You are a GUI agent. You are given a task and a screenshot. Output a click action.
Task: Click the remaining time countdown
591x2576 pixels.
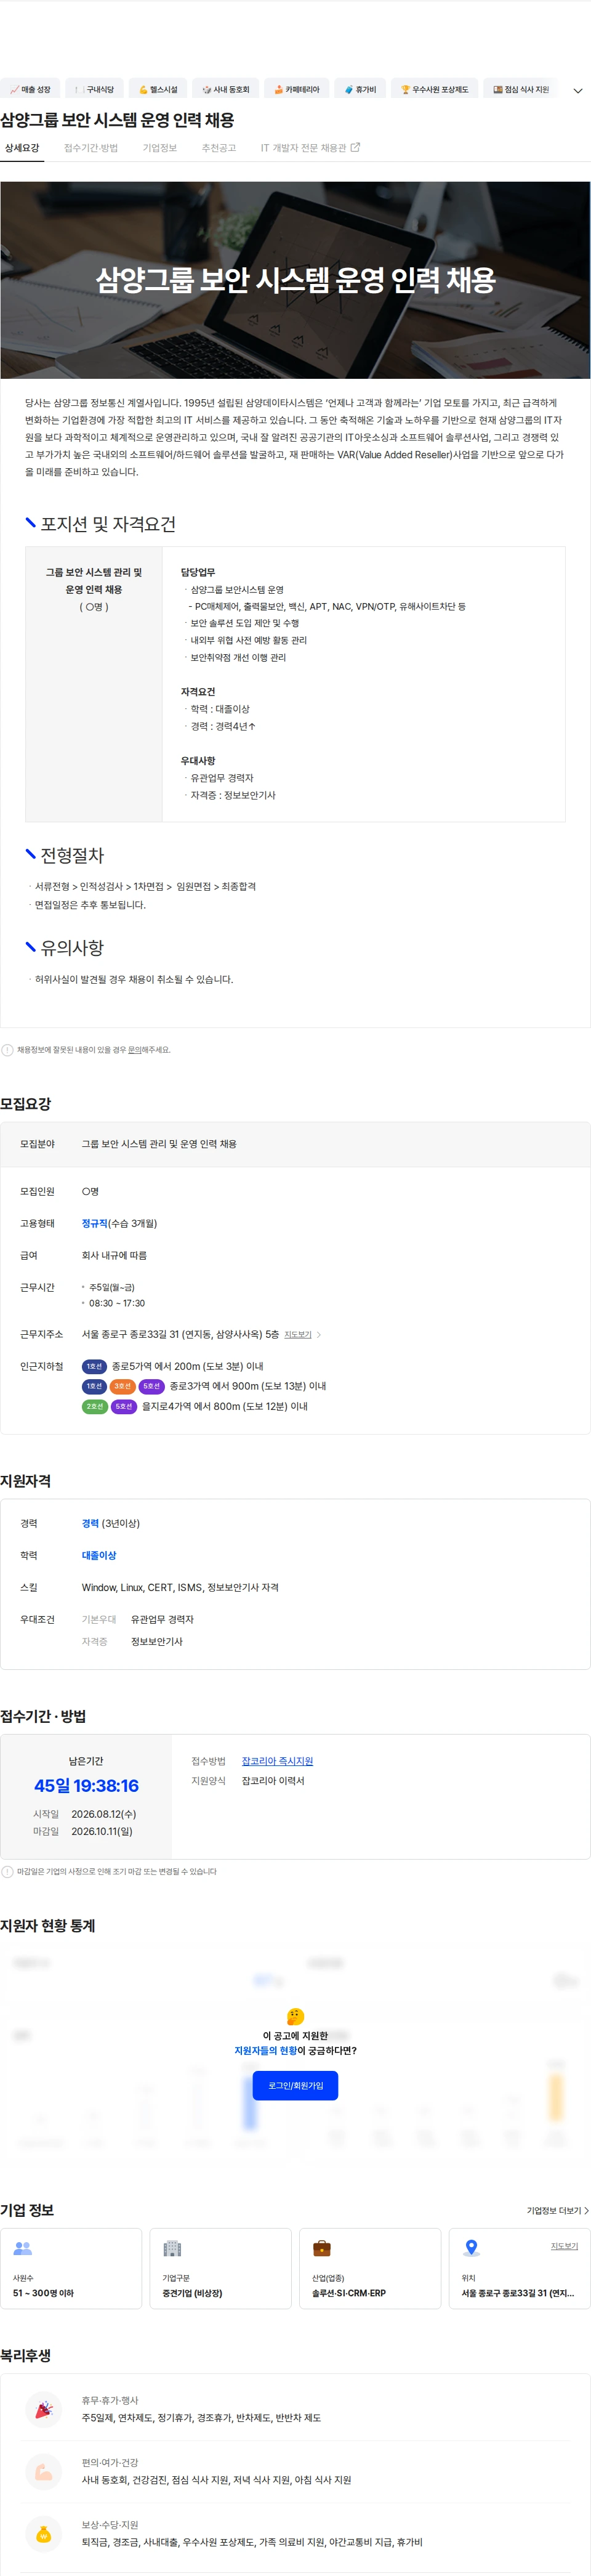tap(86, 1785)
